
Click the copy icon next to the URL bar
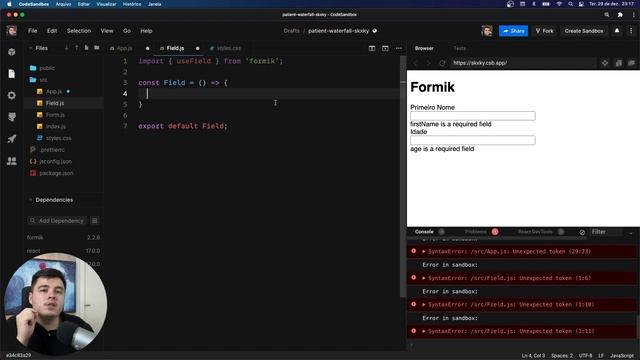[x=619, y=63]
